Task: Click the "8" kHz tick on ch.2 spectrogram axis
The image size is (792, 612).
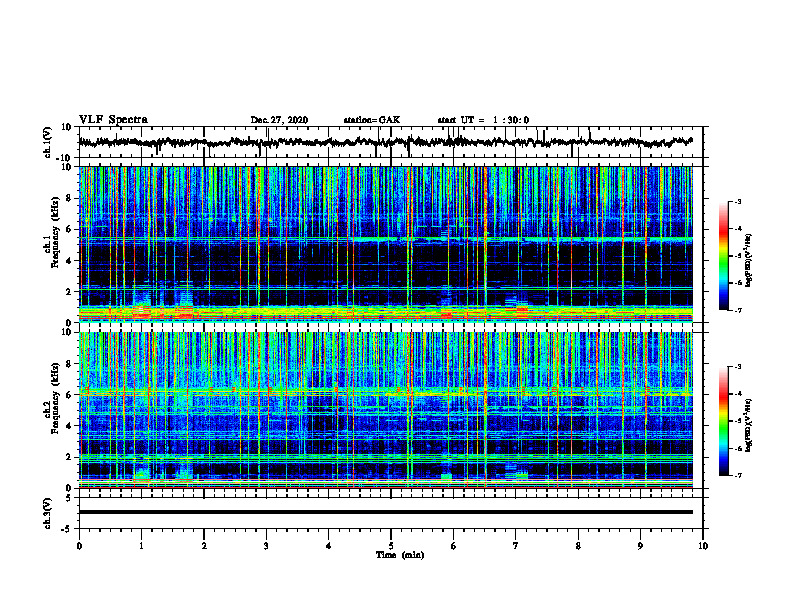Action: click(x=69, y=364)
